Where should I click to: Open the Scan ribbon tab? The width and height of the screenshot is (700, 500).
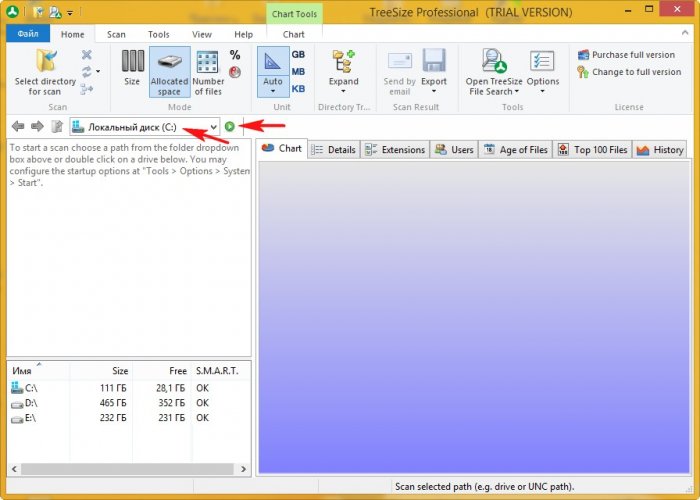116,34
